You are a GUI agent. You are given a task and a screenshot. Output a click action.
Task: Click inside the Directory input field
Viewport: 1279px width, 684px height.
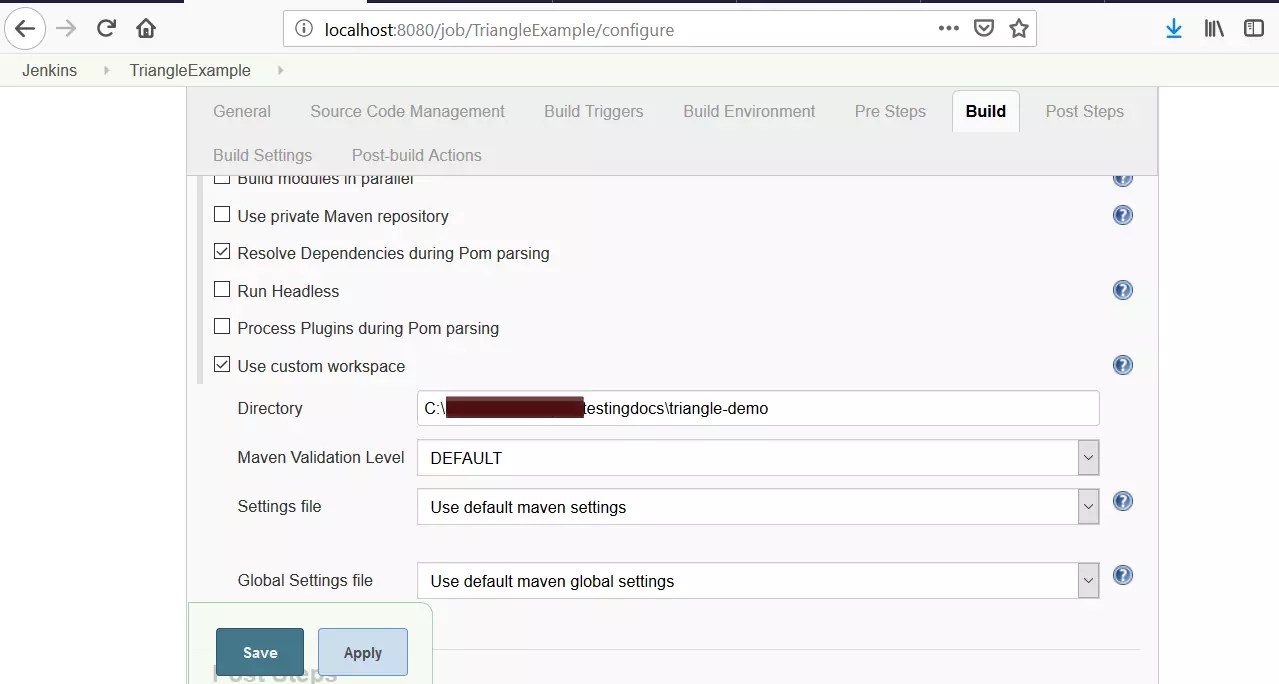click(x=757, y=408)
